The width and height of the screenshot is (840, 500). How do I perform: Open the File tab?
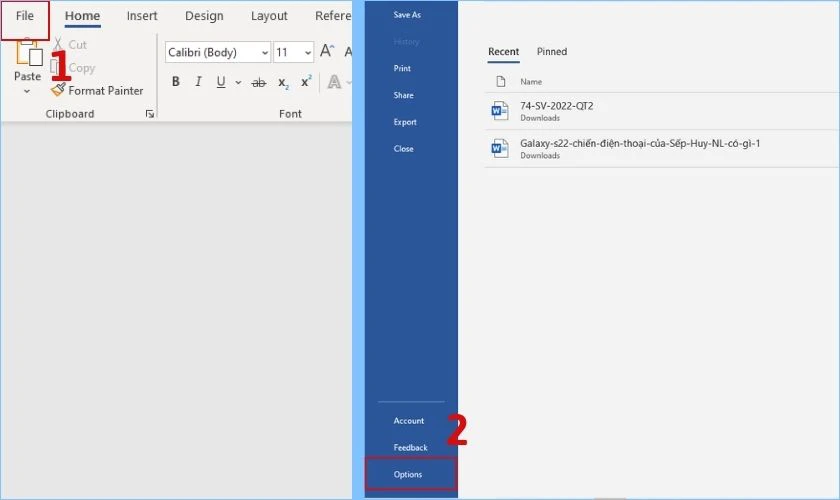click(25, 17)
